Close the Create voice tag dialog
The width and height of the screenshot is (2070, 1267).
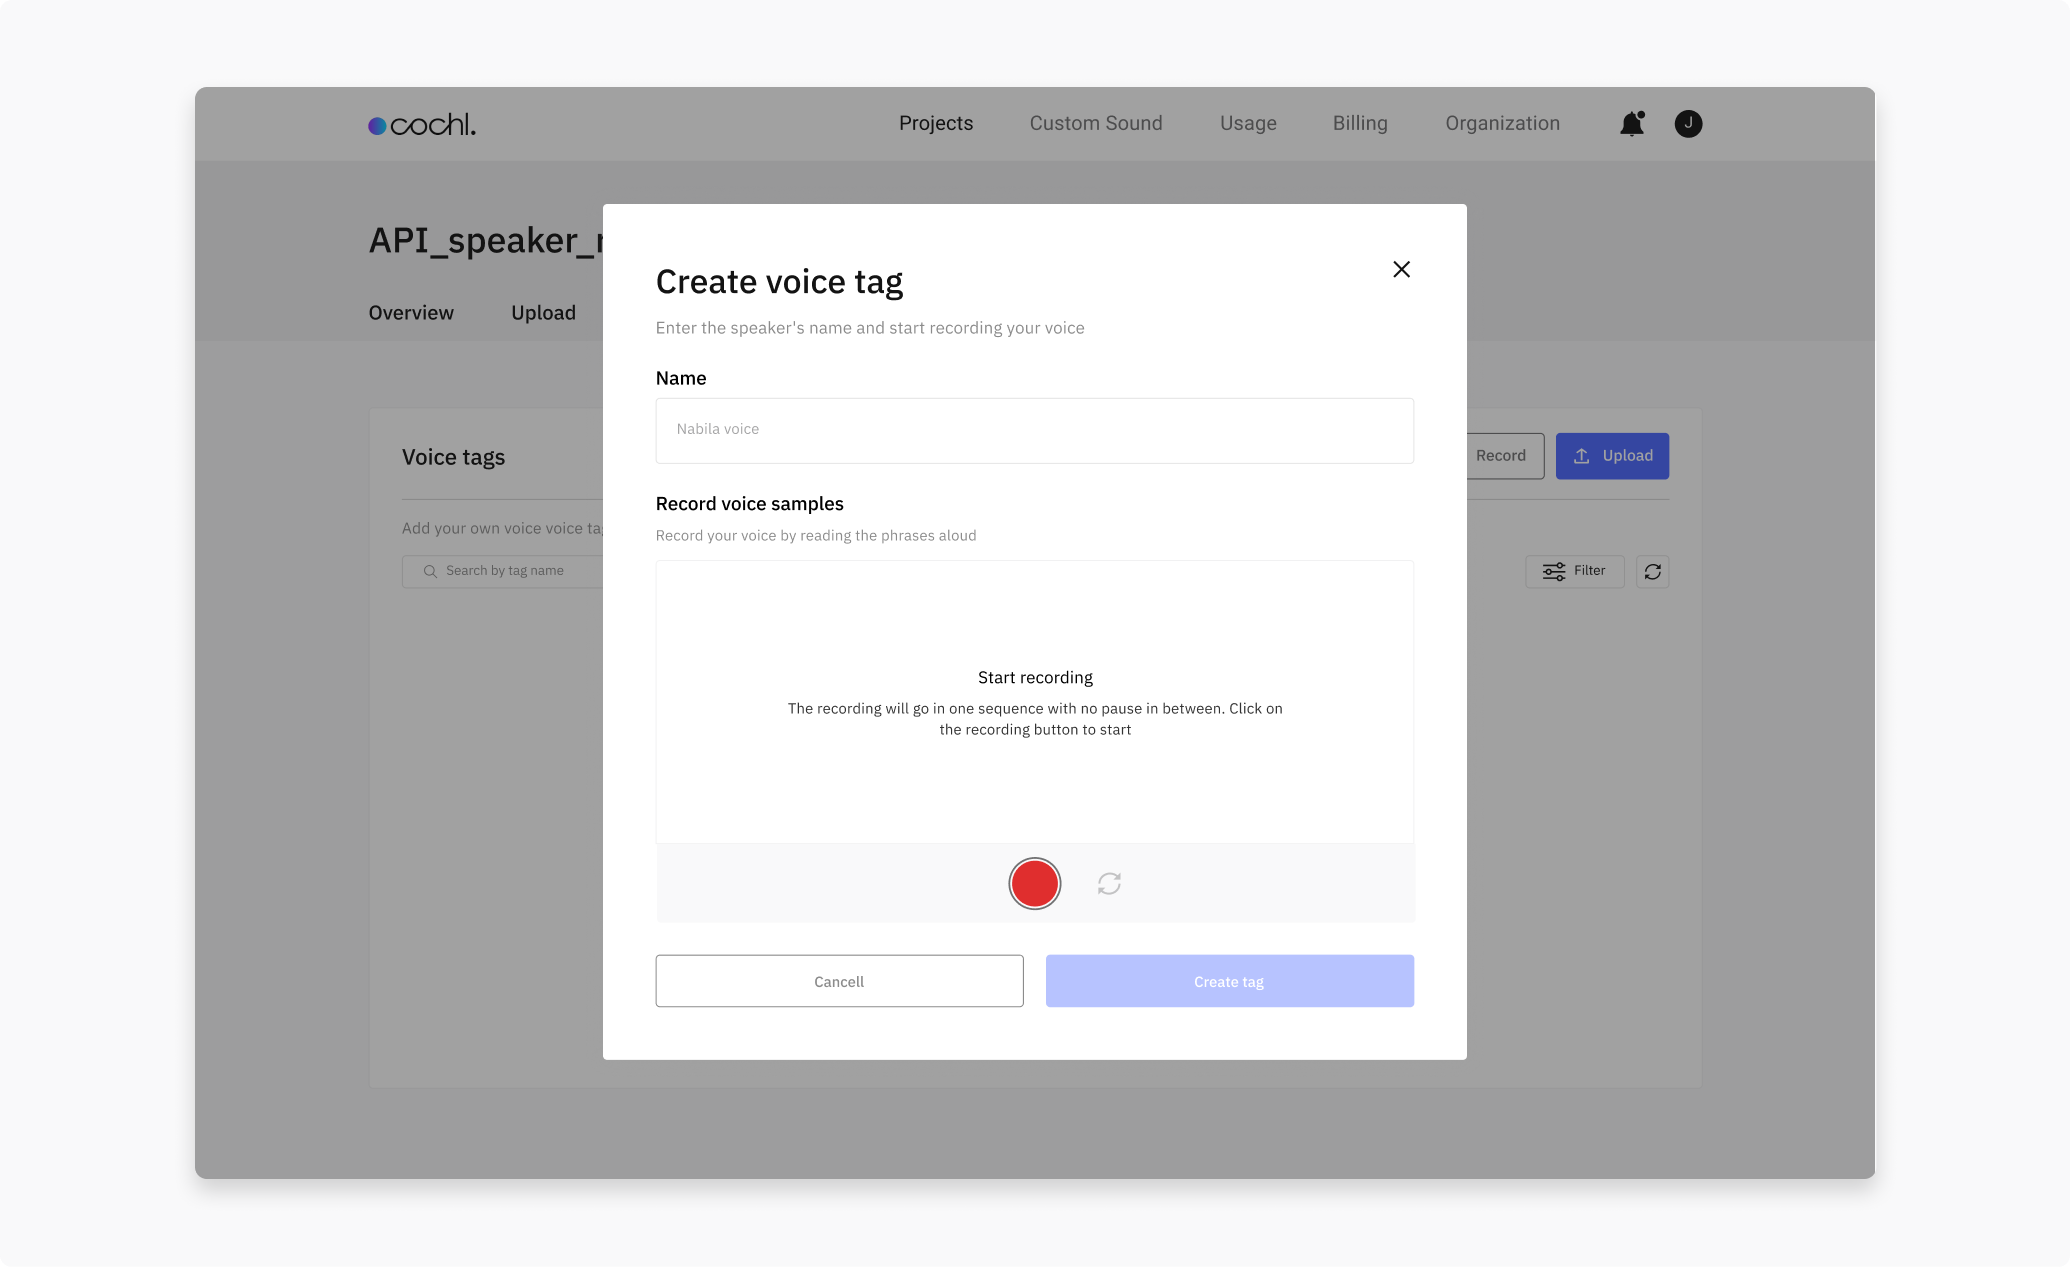[x=1401, y=269]
